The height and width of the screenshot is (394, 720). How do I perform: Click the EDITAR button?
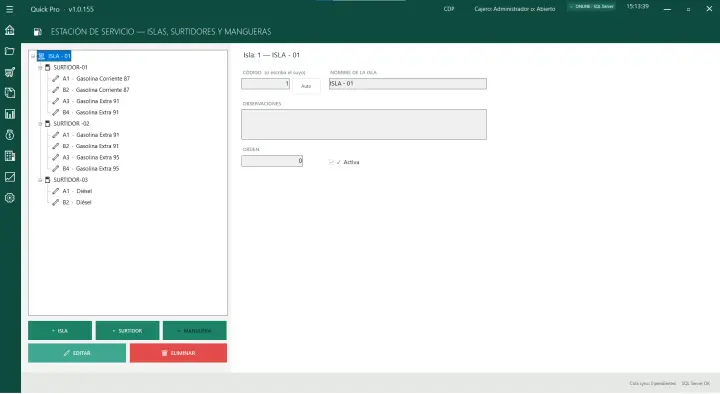point(77,353)
